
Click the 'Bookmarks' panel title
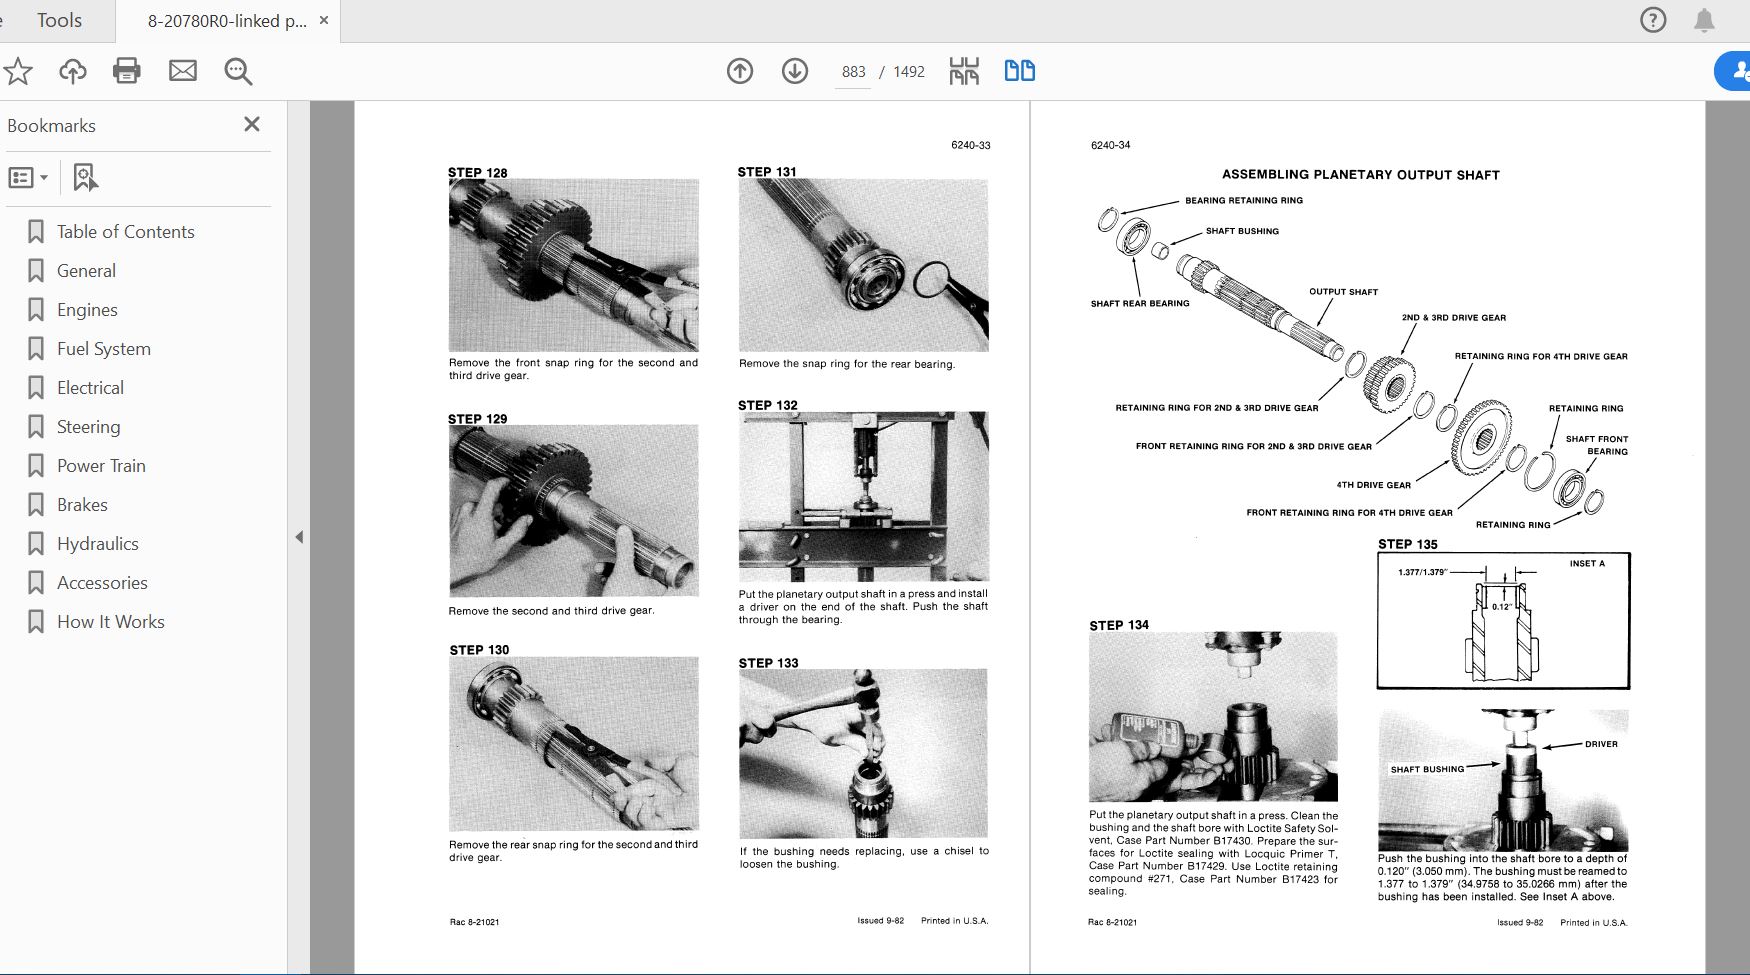(51, 126)
